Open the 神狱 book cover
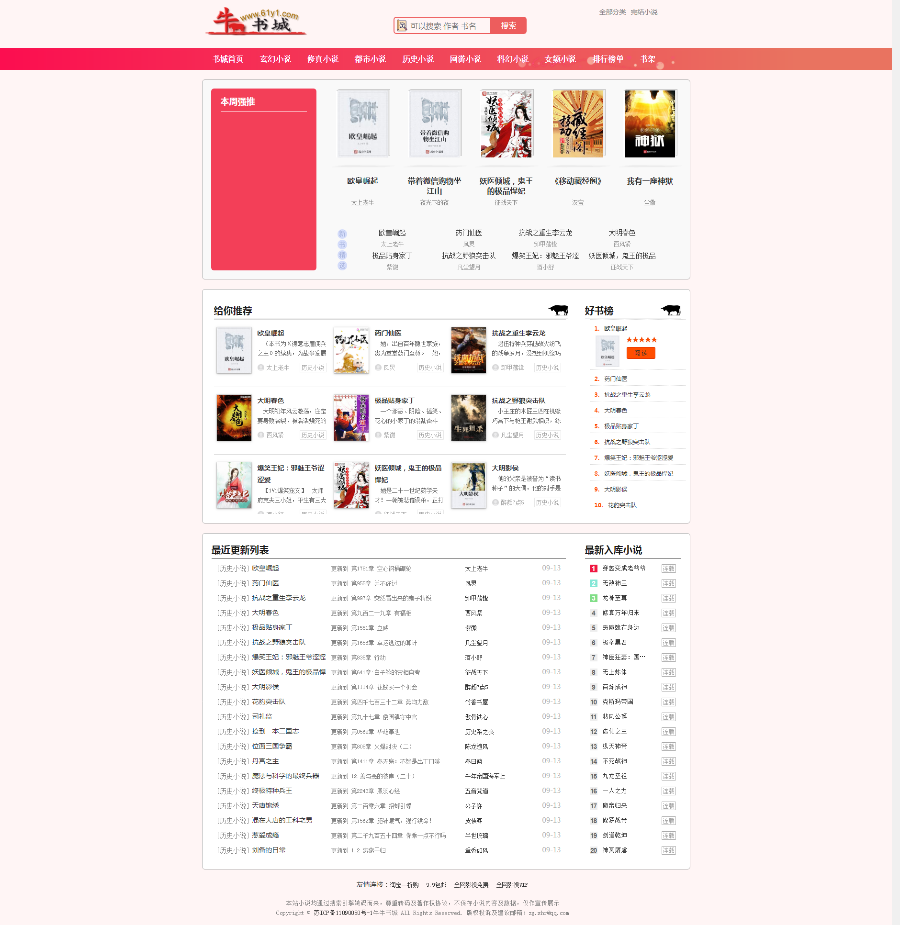This screenshot has width=900, height=925. (x=650, y=123)
